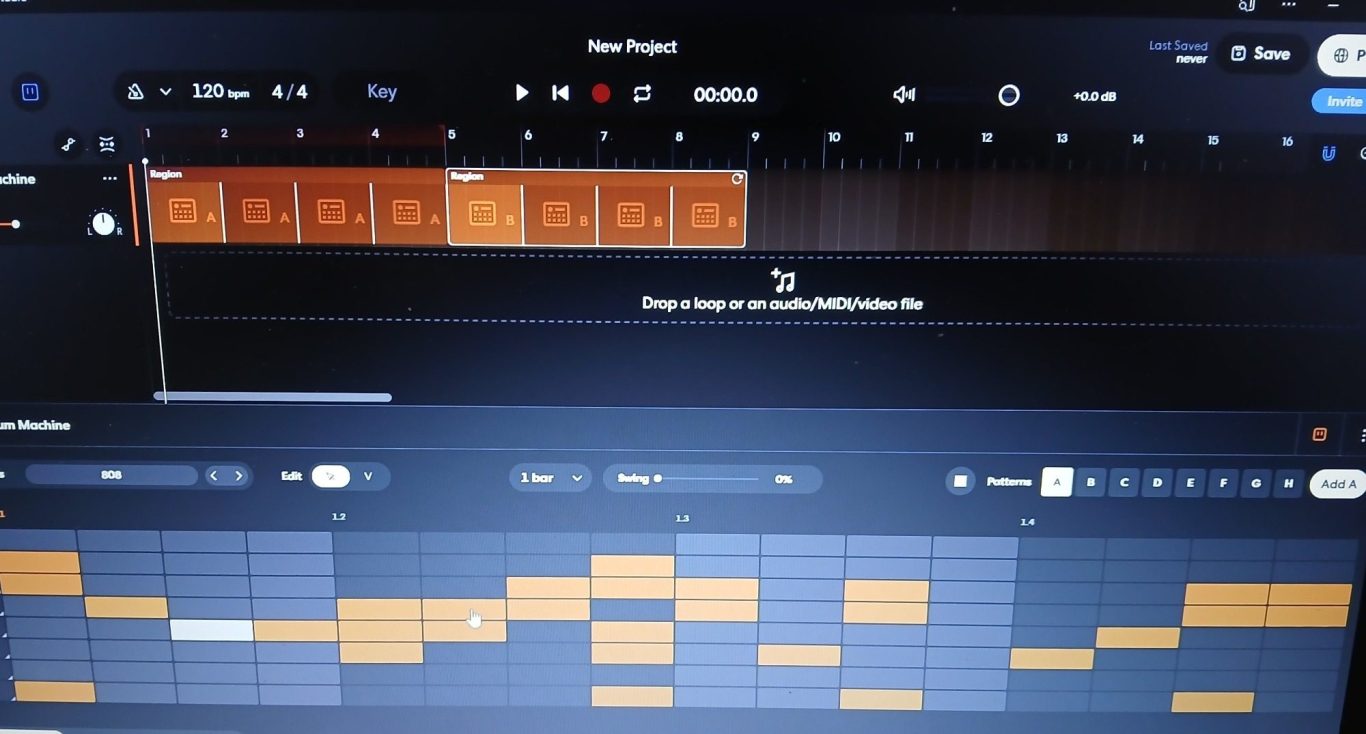Click the master volume speaker icon
The width and height of the screenshot is (1366, 734).
(904, 95)
